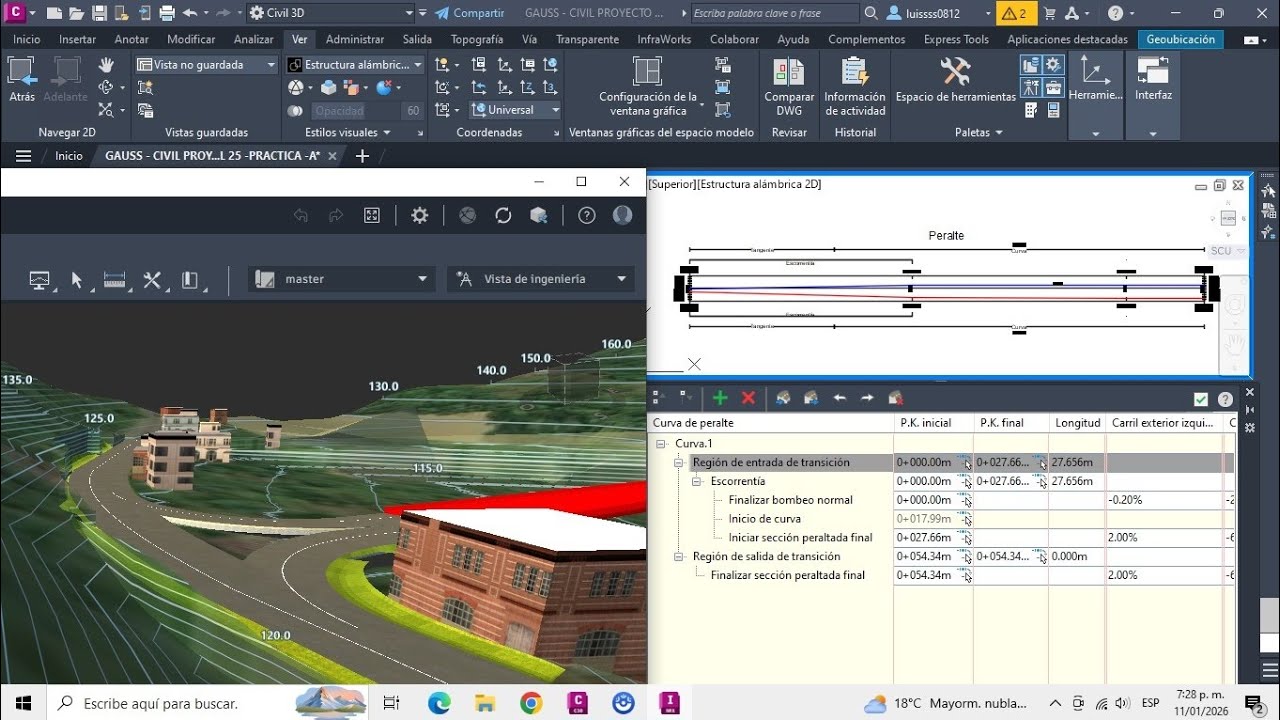1280x720 pixels.
Task: Open File Explorer from taskbar
Action: 485,703
